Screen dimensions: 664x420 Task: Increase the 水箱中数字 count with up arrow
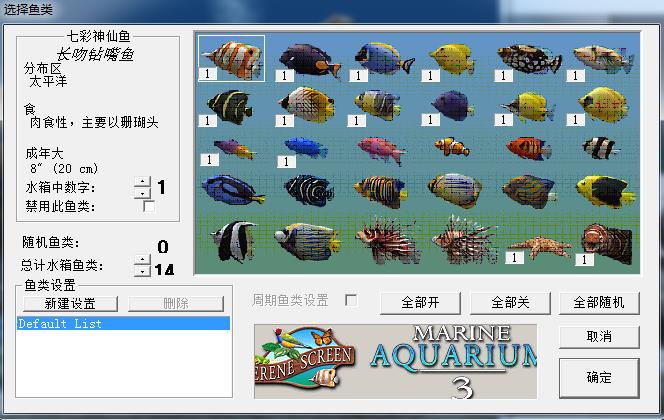tap(143, 182)
